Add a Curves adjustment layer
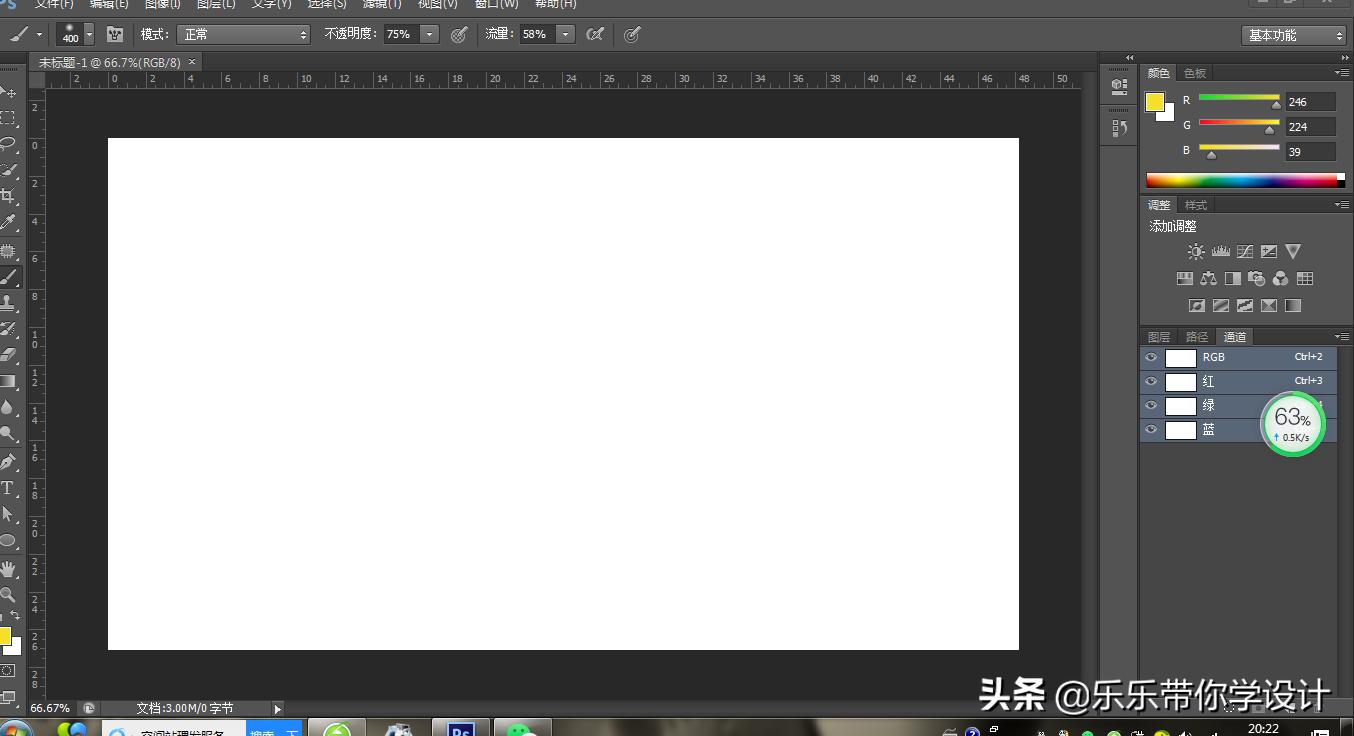Screen dimensions: 1354x736 pyautogui.click(x=1245, y=251)
